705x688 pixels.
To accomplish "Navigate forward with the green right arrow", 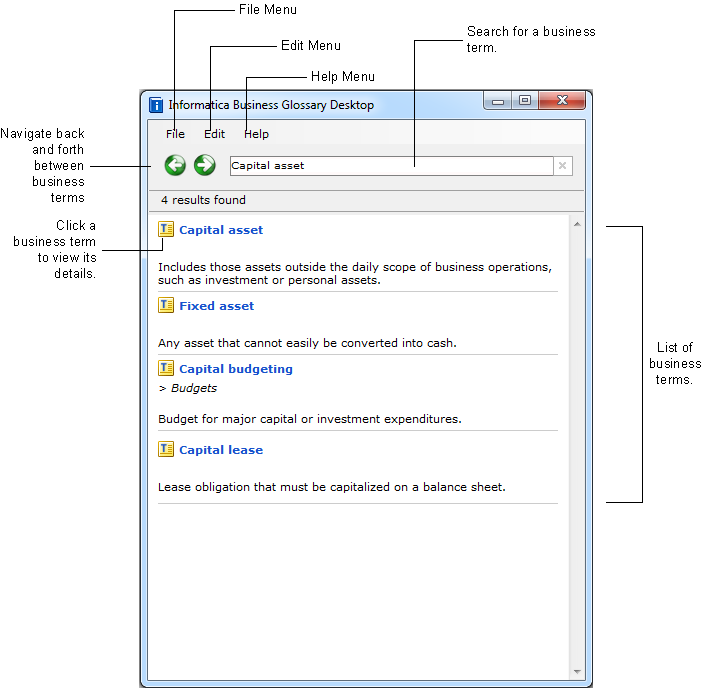I will pos(205,165).
